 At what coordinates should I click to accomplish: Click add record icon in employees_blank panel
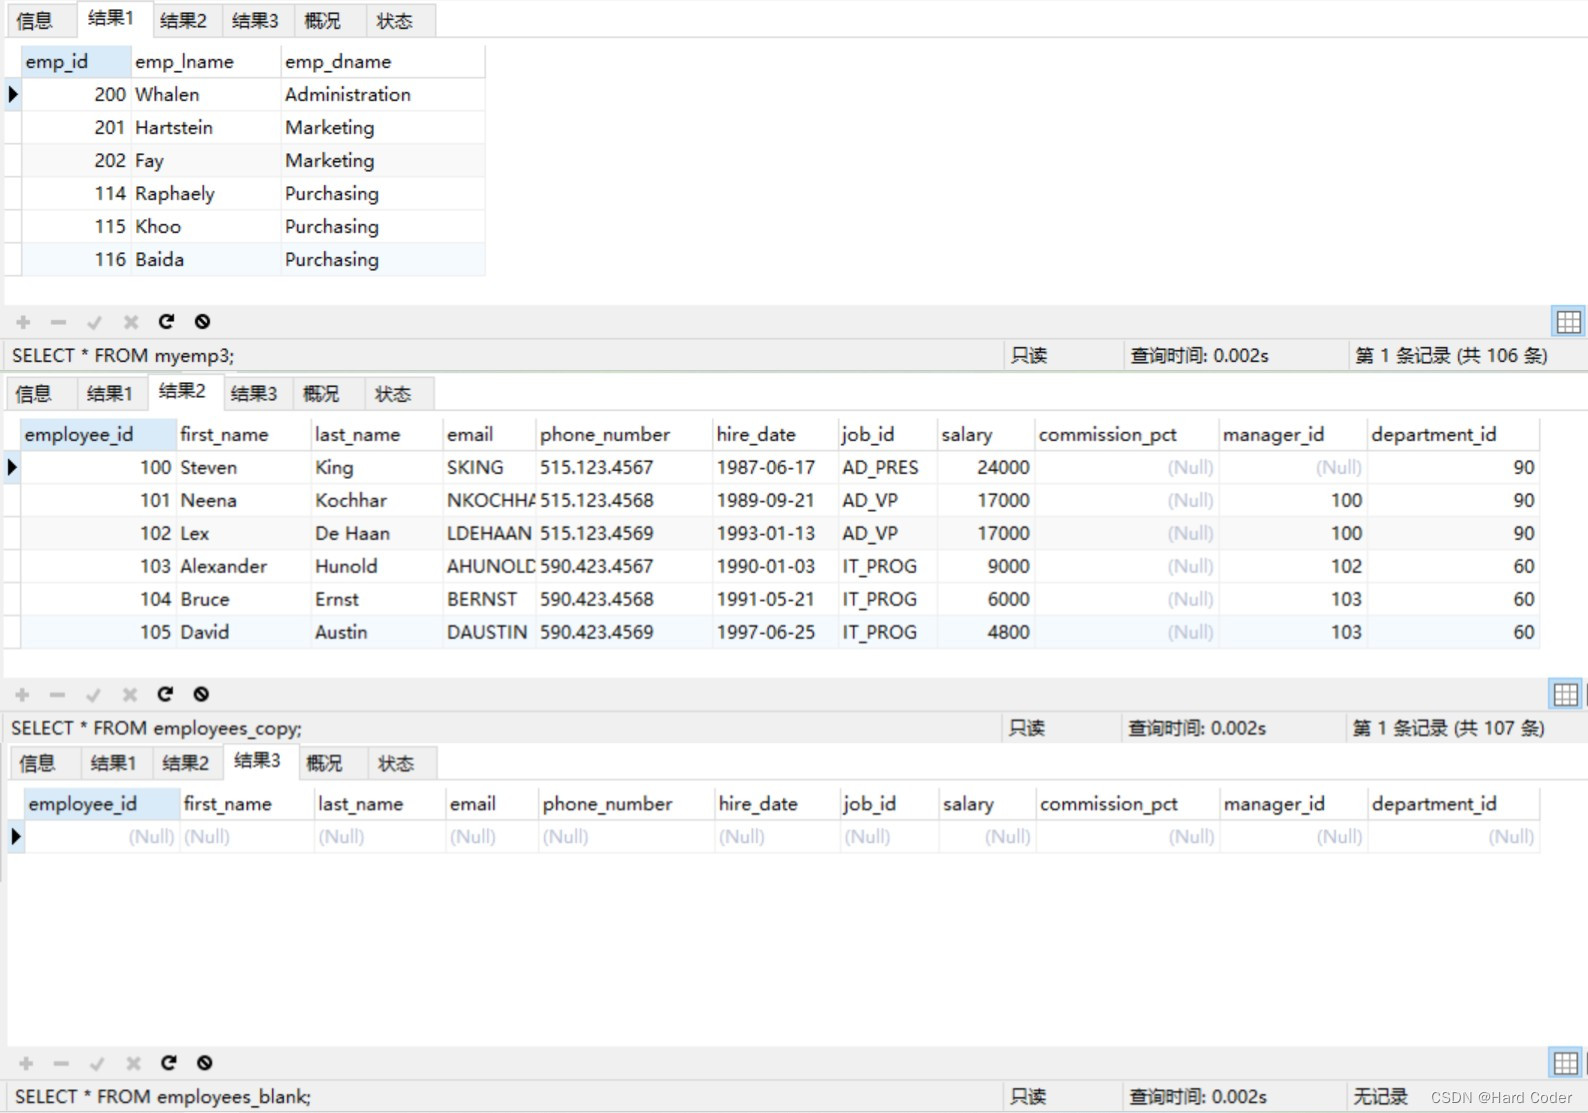click(x=26, y=1063)
